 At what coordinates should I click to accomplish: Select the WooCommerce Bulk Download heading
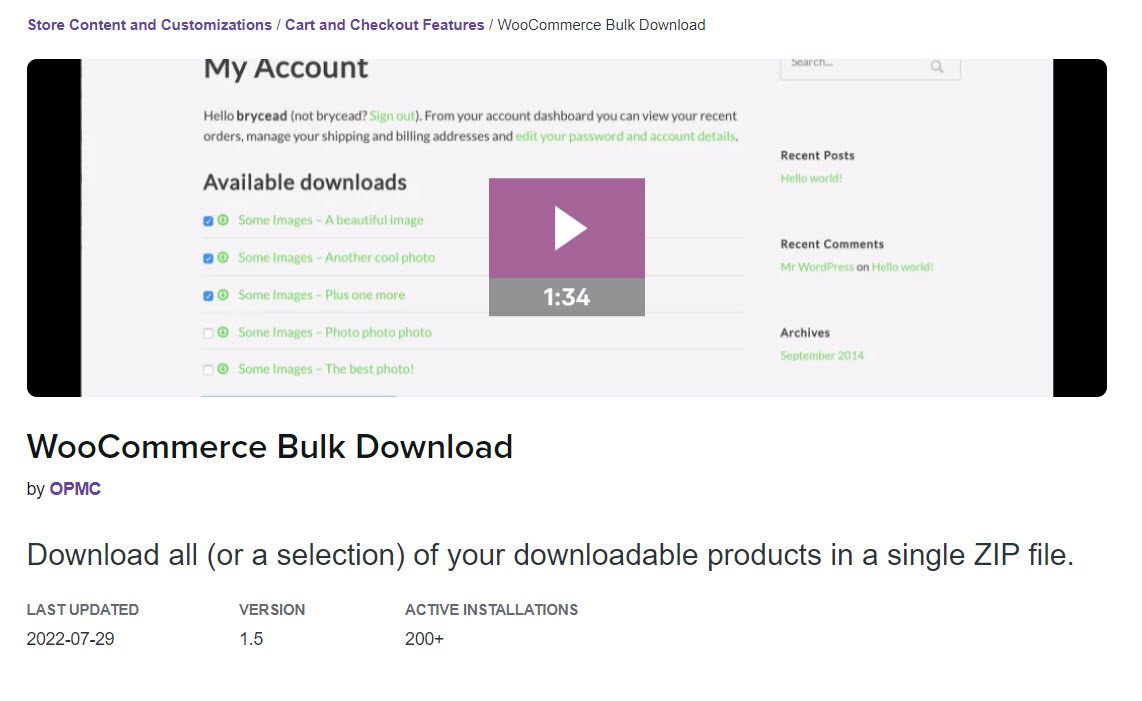(x=270, y=447)
